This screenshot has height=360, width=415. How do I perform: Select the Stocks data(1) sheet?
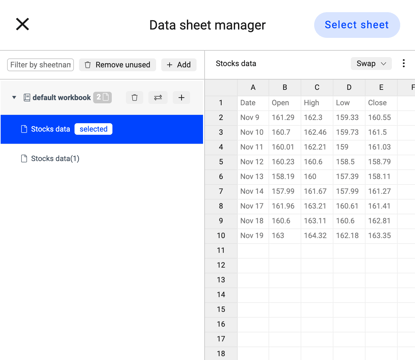coord(102,159)
